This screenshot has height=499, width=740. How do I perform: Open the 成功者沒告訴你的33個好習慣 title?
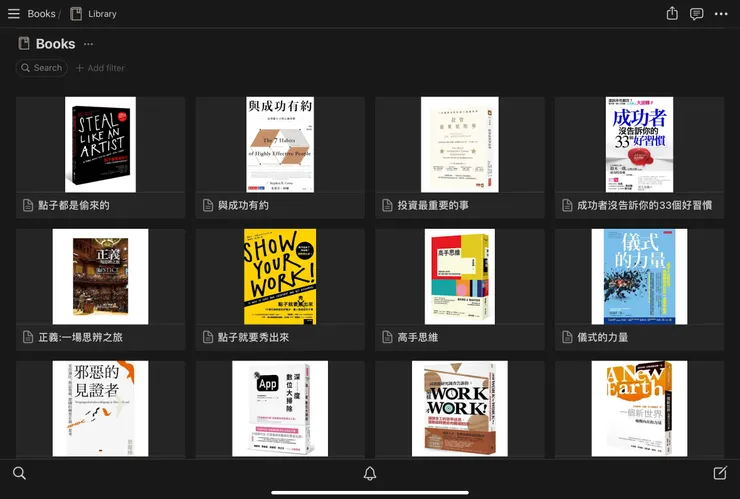click(644, 205)
